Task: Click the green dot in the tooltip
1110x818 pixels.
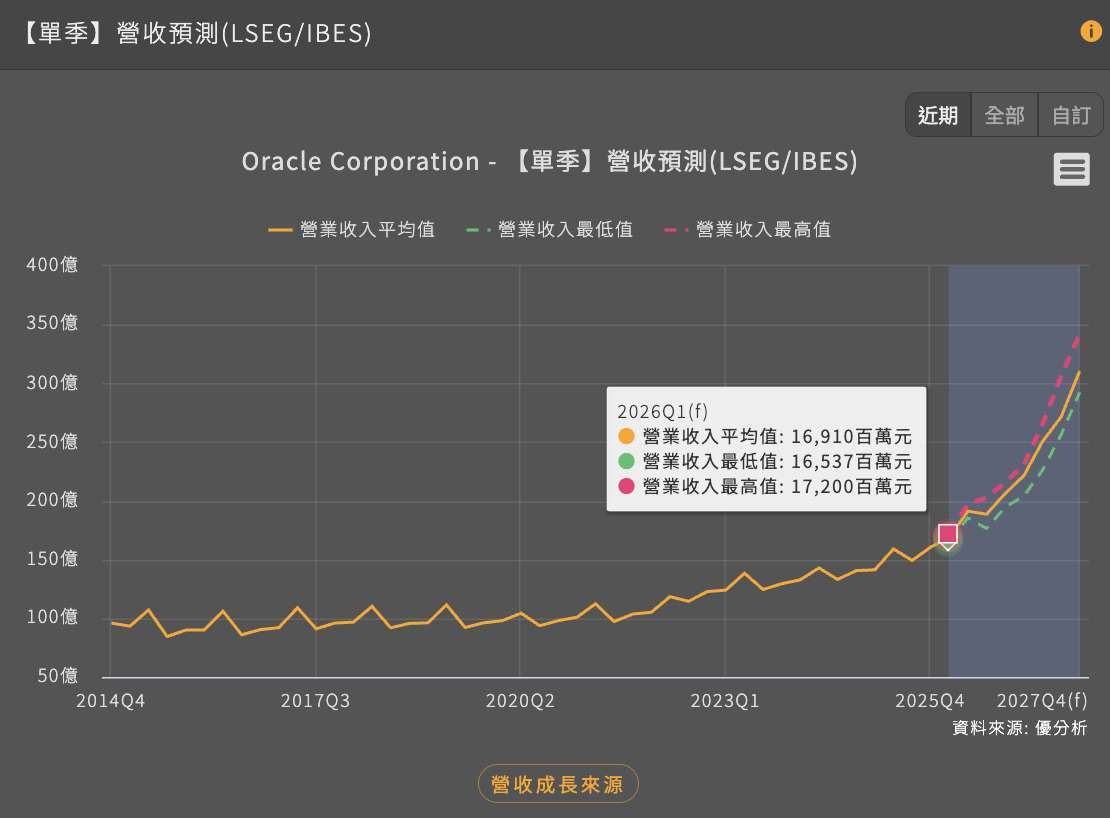Action: pos(627,461)
